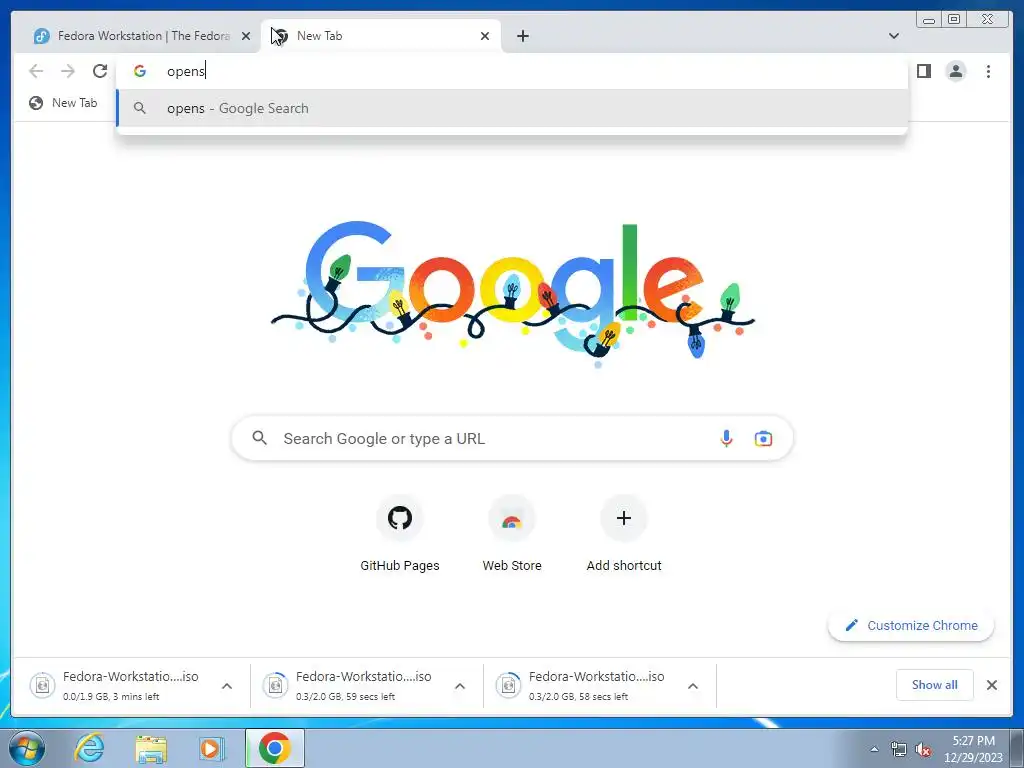Click the Chrome taskbar icon
Image resolution: width=1024 pixels, height=768 pixels.
coord(274,748)
